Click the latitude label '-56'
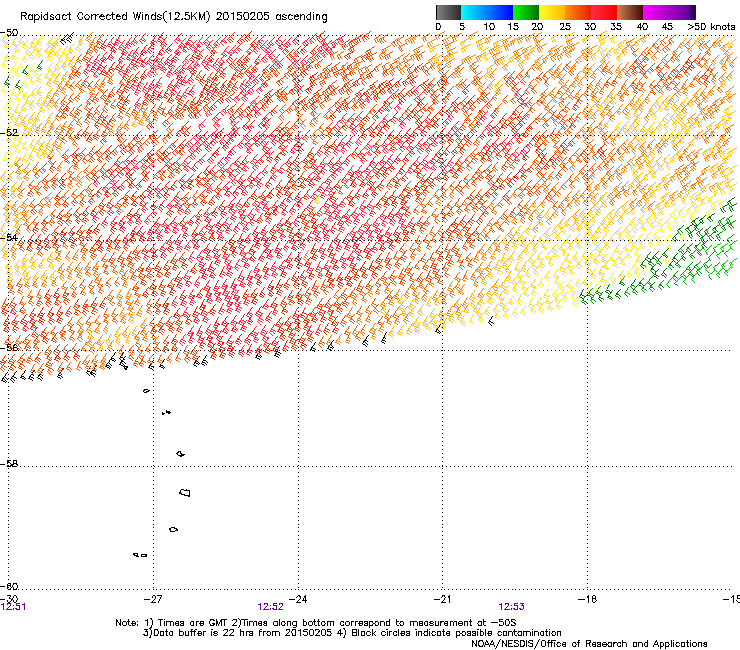 tap(9, 347)
